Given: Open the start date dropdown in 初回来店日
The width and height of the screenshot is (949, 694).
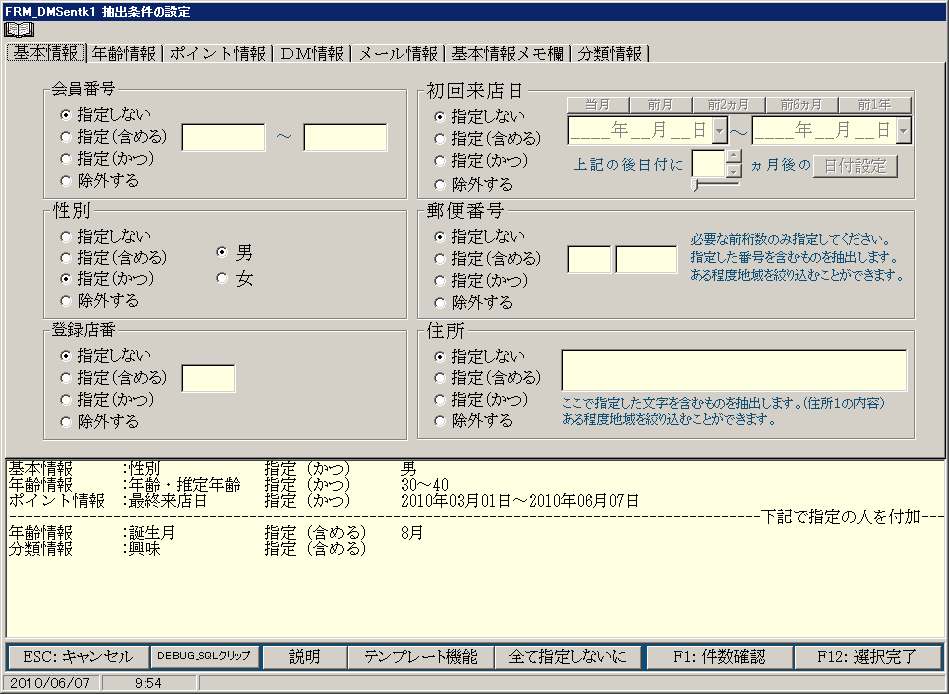Looking at the screenshot, I should tap(719, 131).
